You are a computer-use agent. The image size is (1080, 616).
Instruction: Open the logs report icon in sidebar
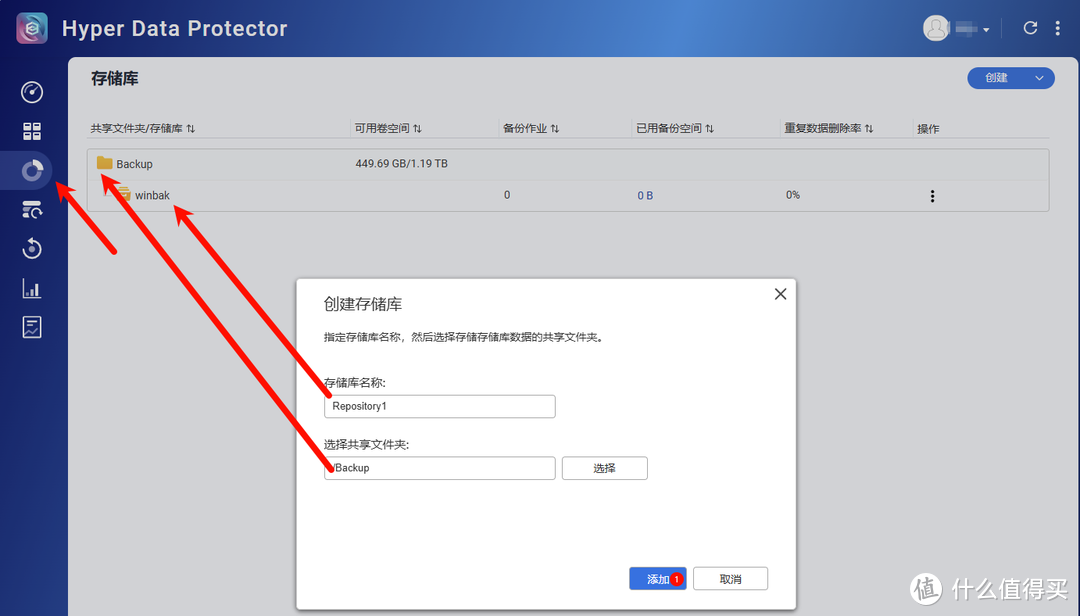point(31,327)
